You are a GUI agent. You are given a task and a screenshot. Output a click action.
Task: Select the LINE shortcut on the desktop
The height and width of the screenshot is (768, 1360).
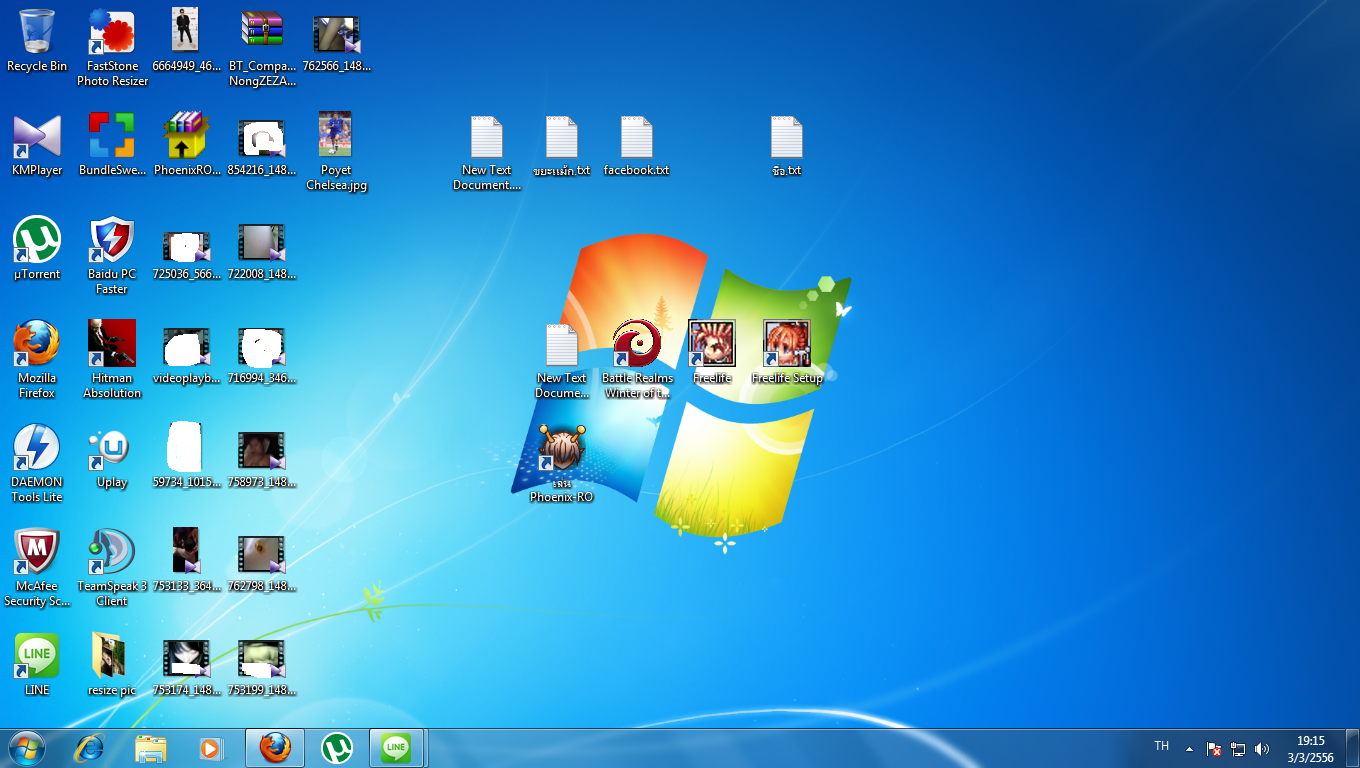(37, 665)
